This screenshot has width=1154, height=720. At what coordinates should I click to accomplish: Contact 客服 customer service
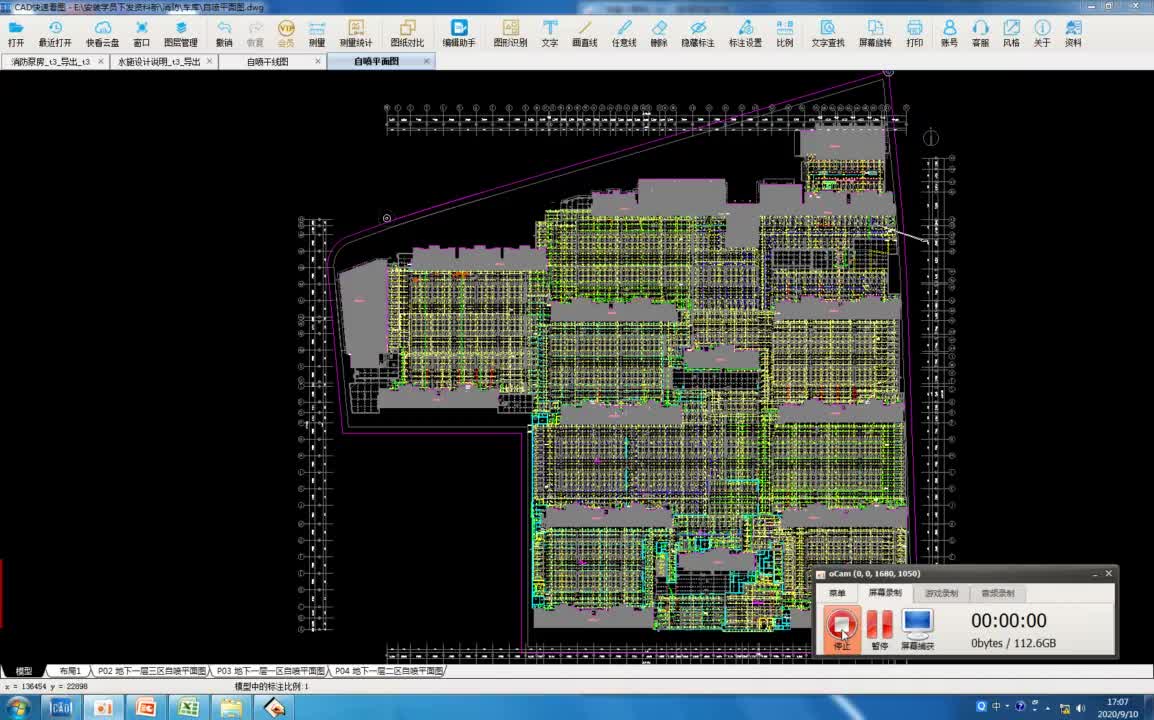(980, 34)
